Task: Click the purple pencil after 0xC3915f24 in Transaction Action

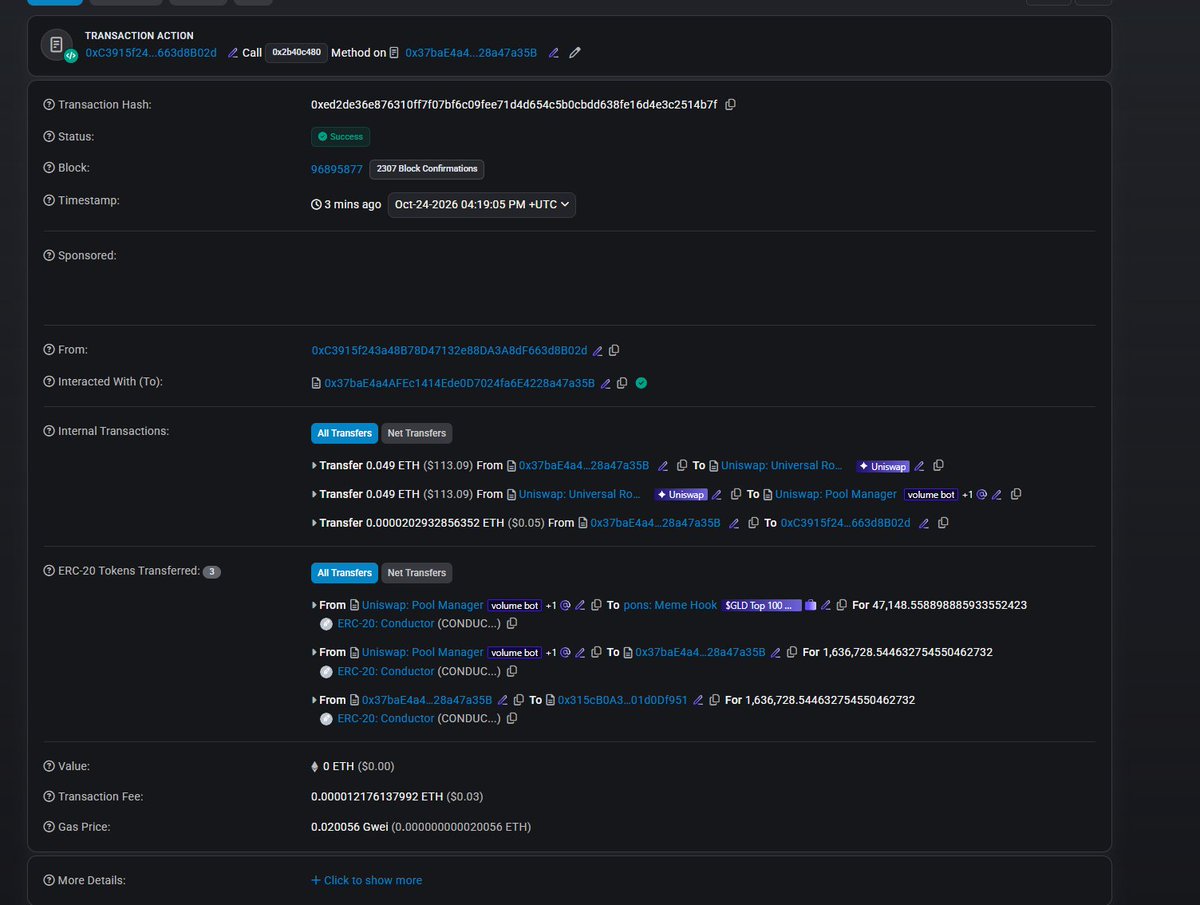Action: [233, 53]
